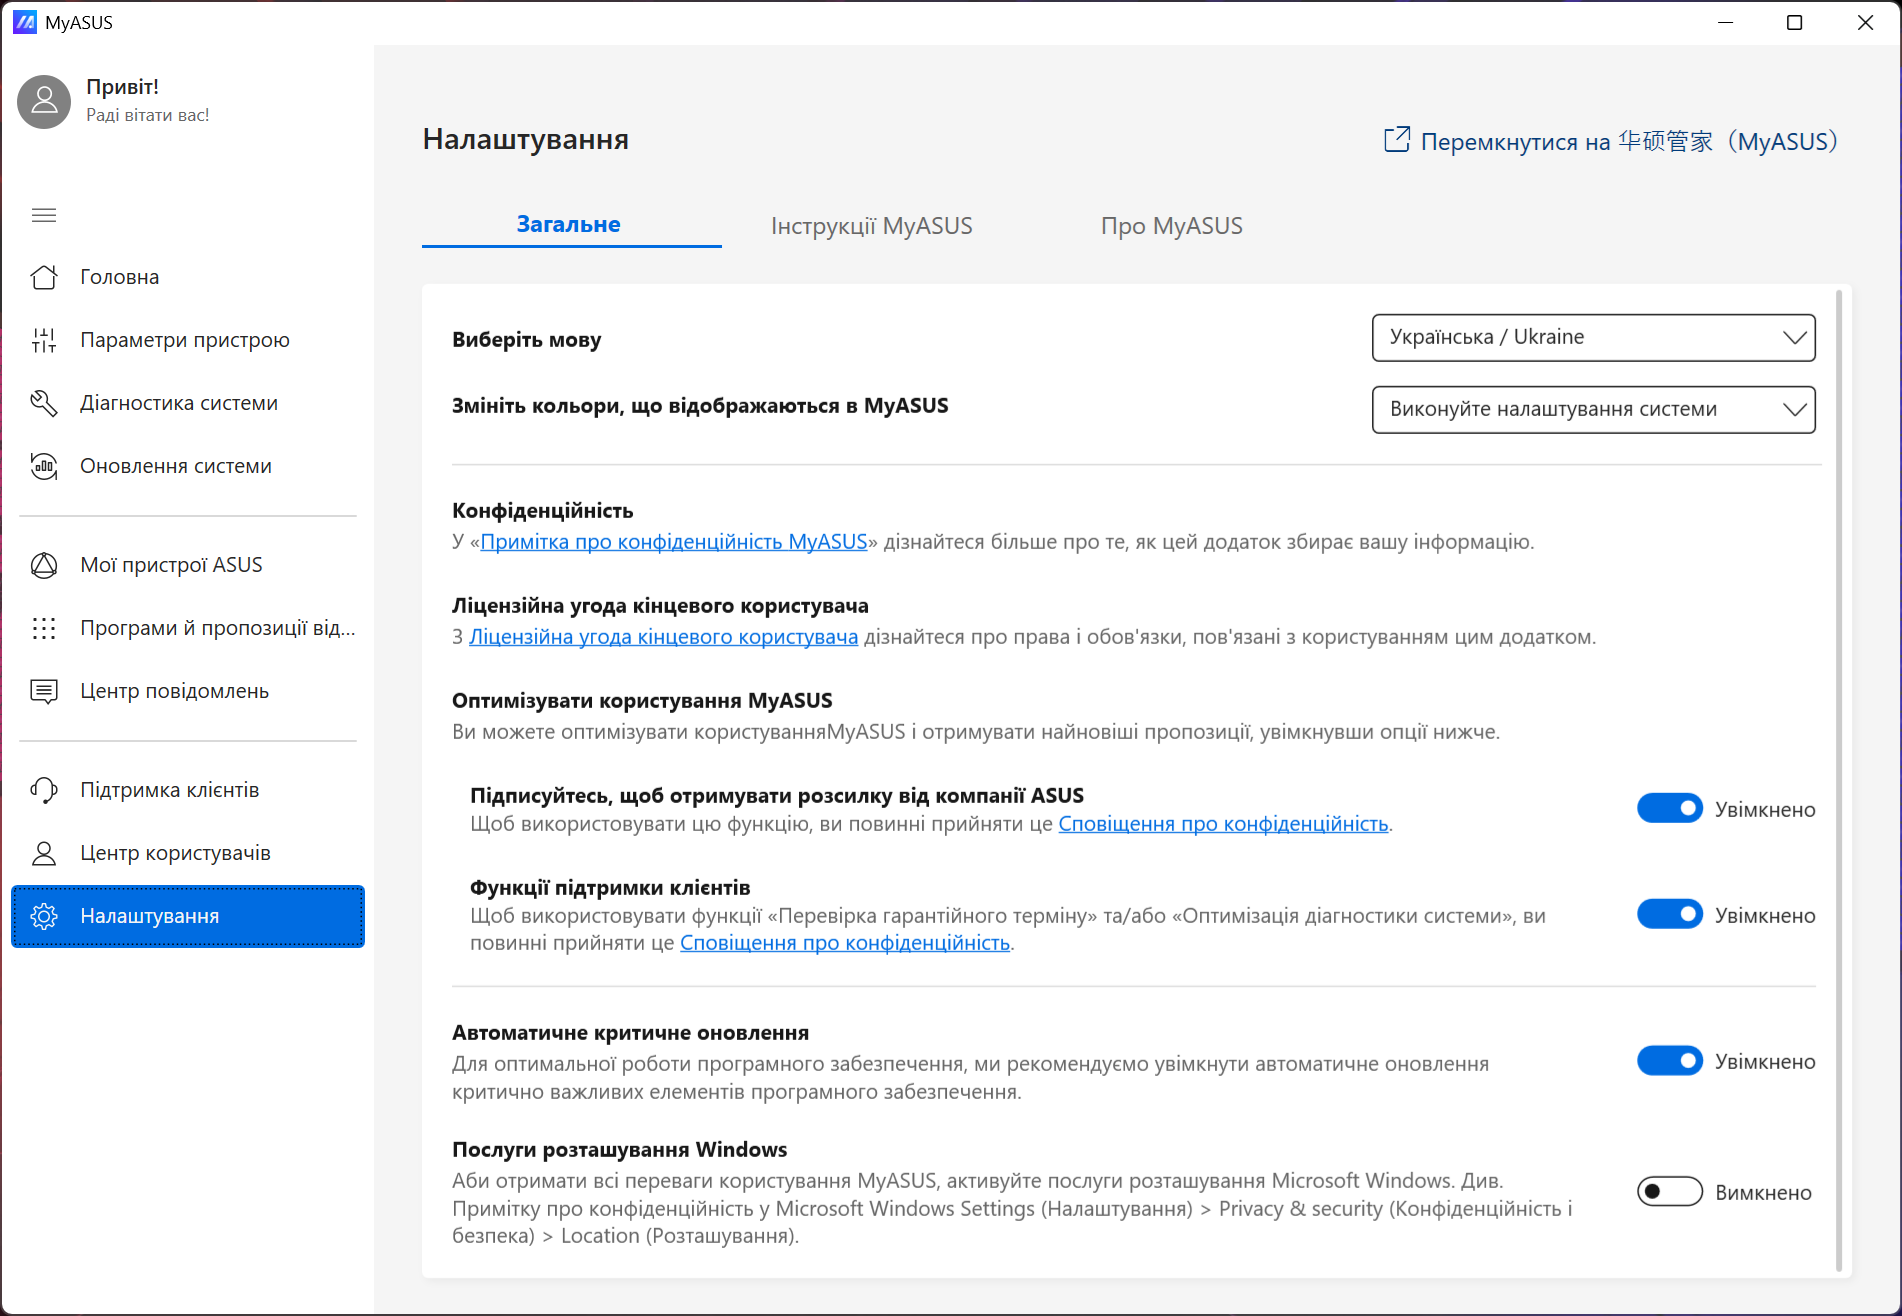Viewport: 1902px width, 1316px height.
Task: Click the Параметри пристрою sliders icon
Action: 44,340
